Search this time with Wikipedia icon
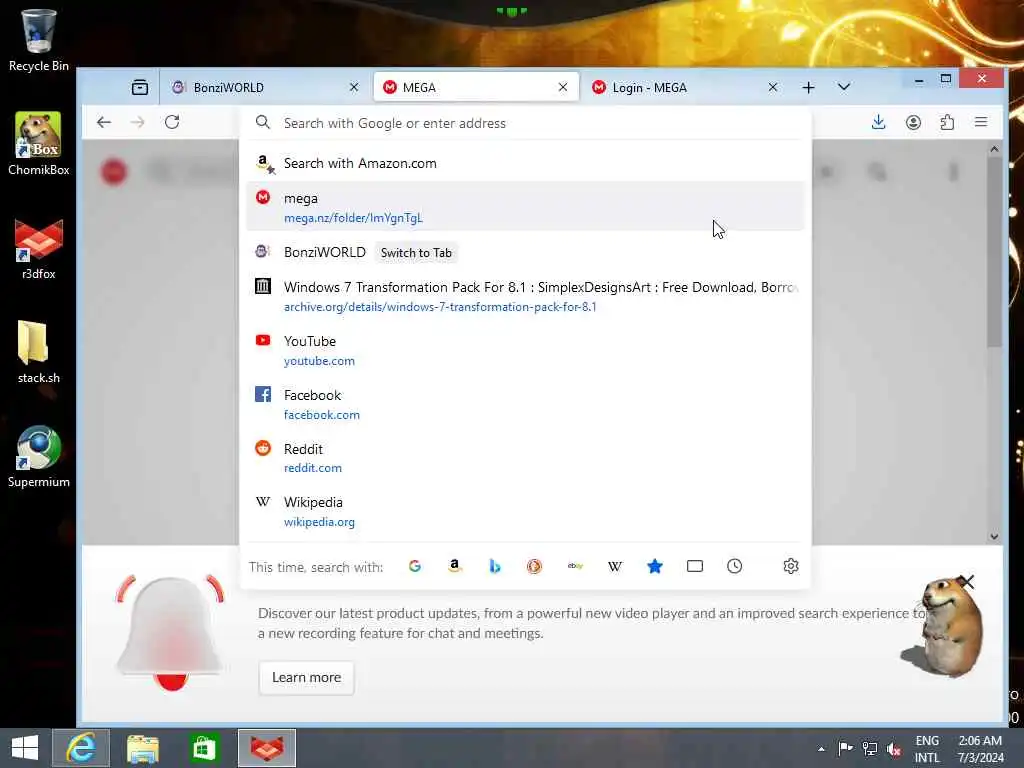The height and width of the screenshot is (768, 1024). (615, 566)
